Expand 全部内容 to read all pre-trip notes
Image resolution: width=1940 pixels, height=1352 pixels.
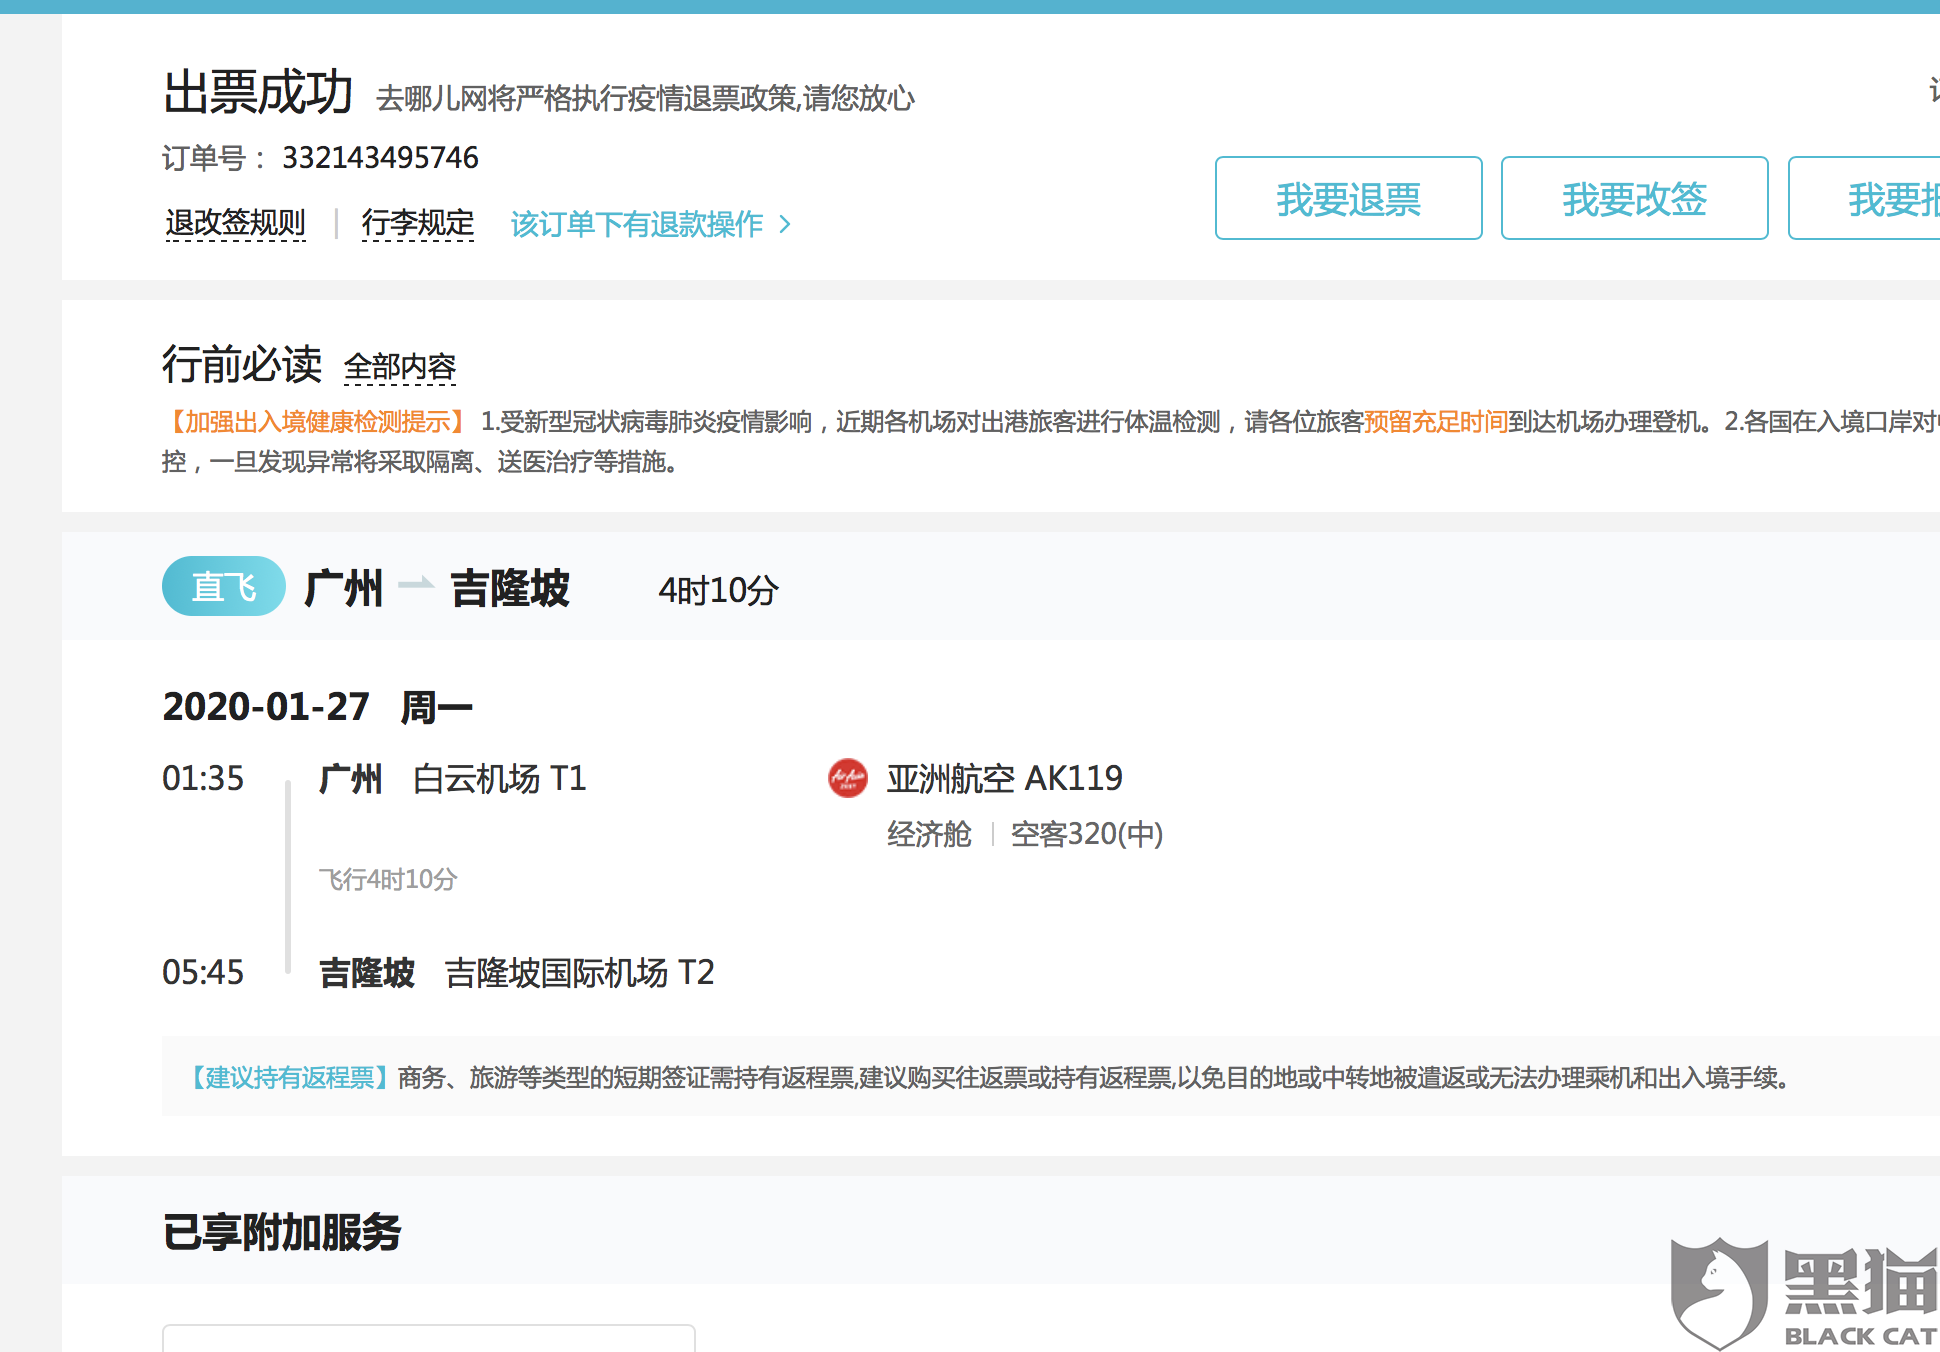click(399, 367)
